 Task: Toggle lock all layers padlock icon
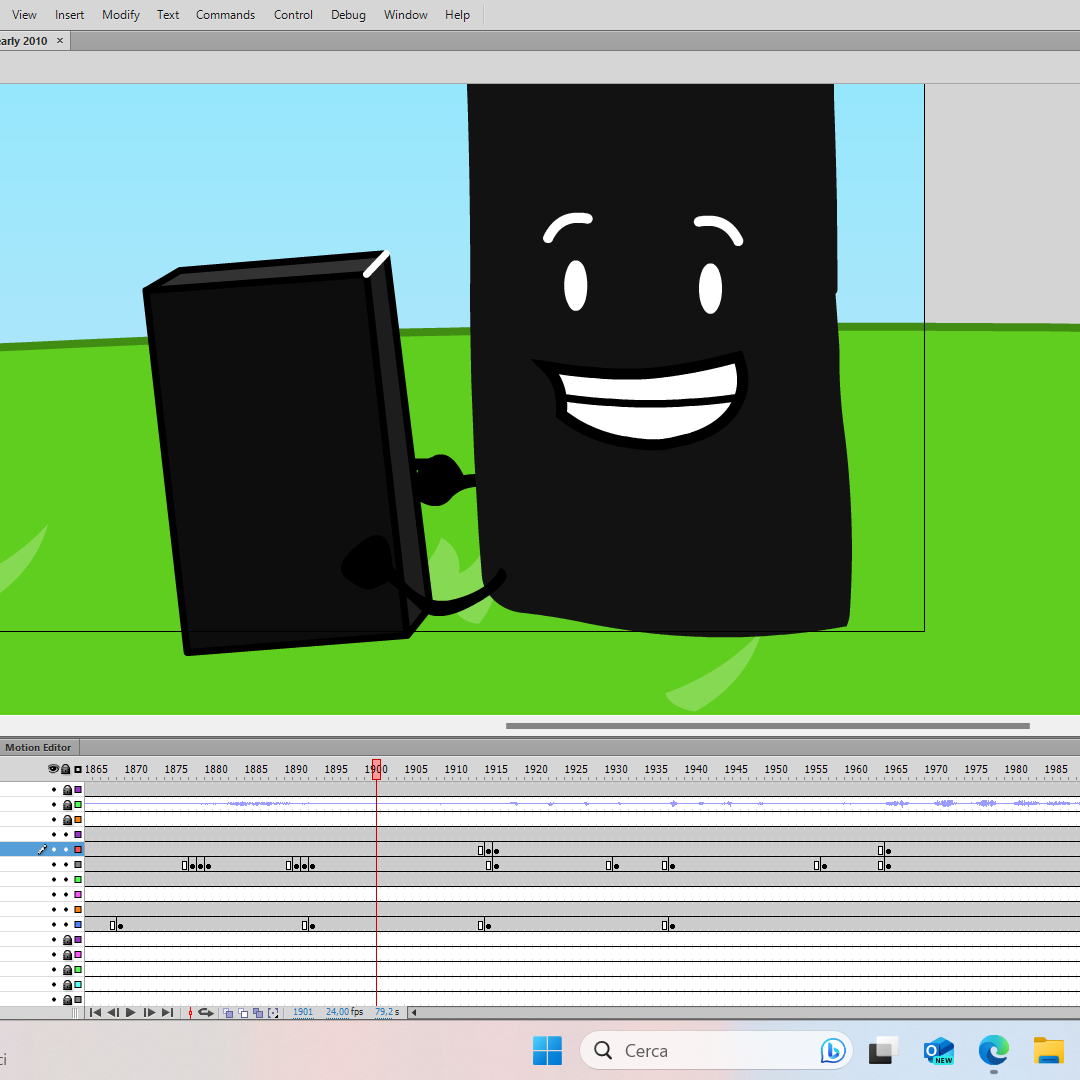click(x=66, y=769)
